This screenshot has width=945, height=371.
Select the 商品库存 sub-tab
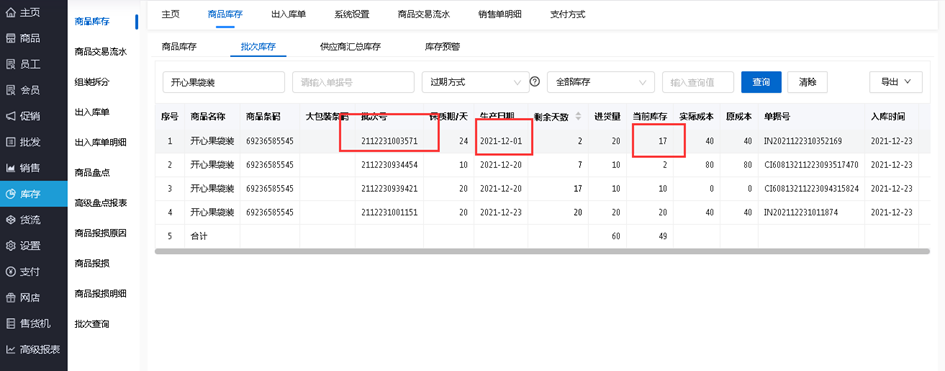180,46
